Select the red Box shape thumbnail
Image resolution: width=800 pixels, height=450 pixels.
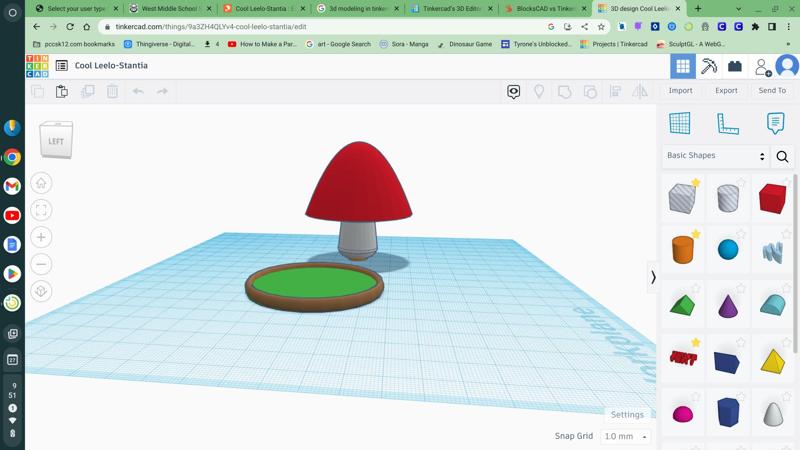pyautogui.click(x=772, y=198)
